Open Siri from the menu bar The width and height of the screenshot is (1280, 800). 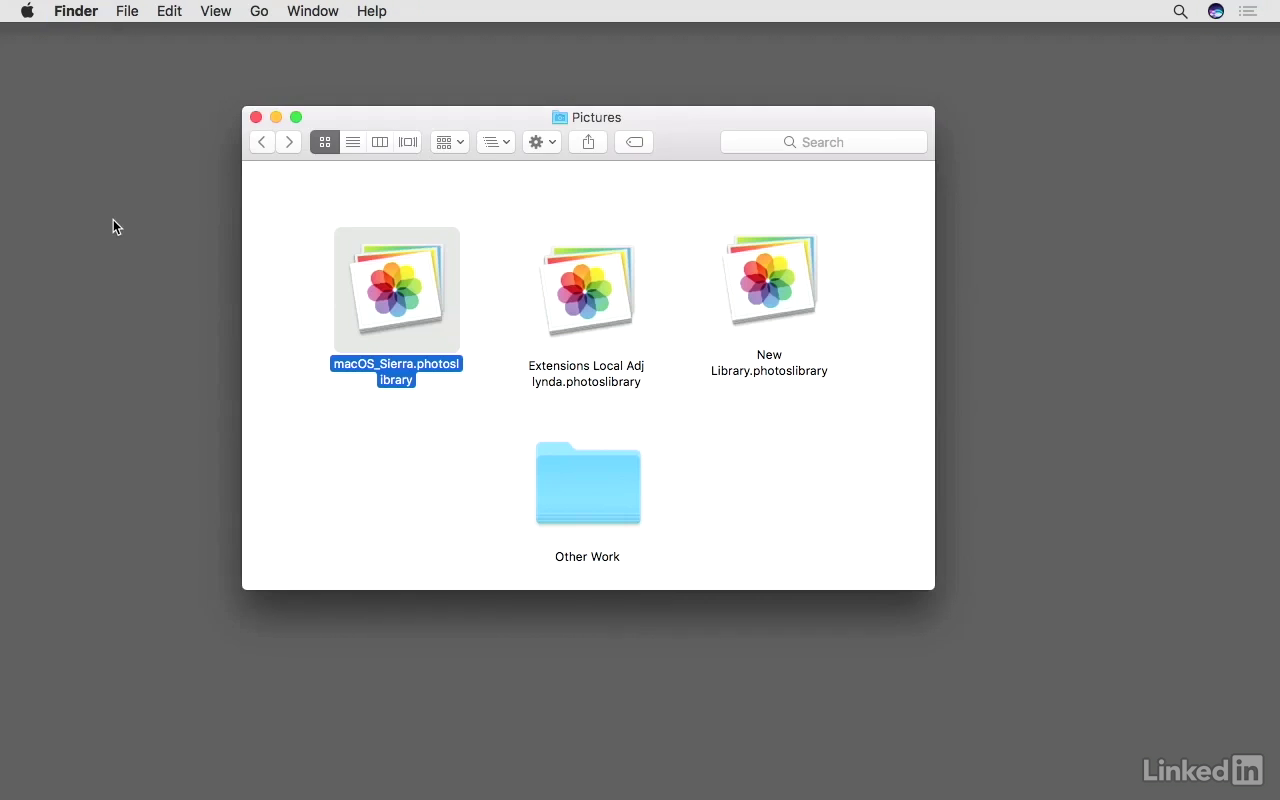(1216, 11)
